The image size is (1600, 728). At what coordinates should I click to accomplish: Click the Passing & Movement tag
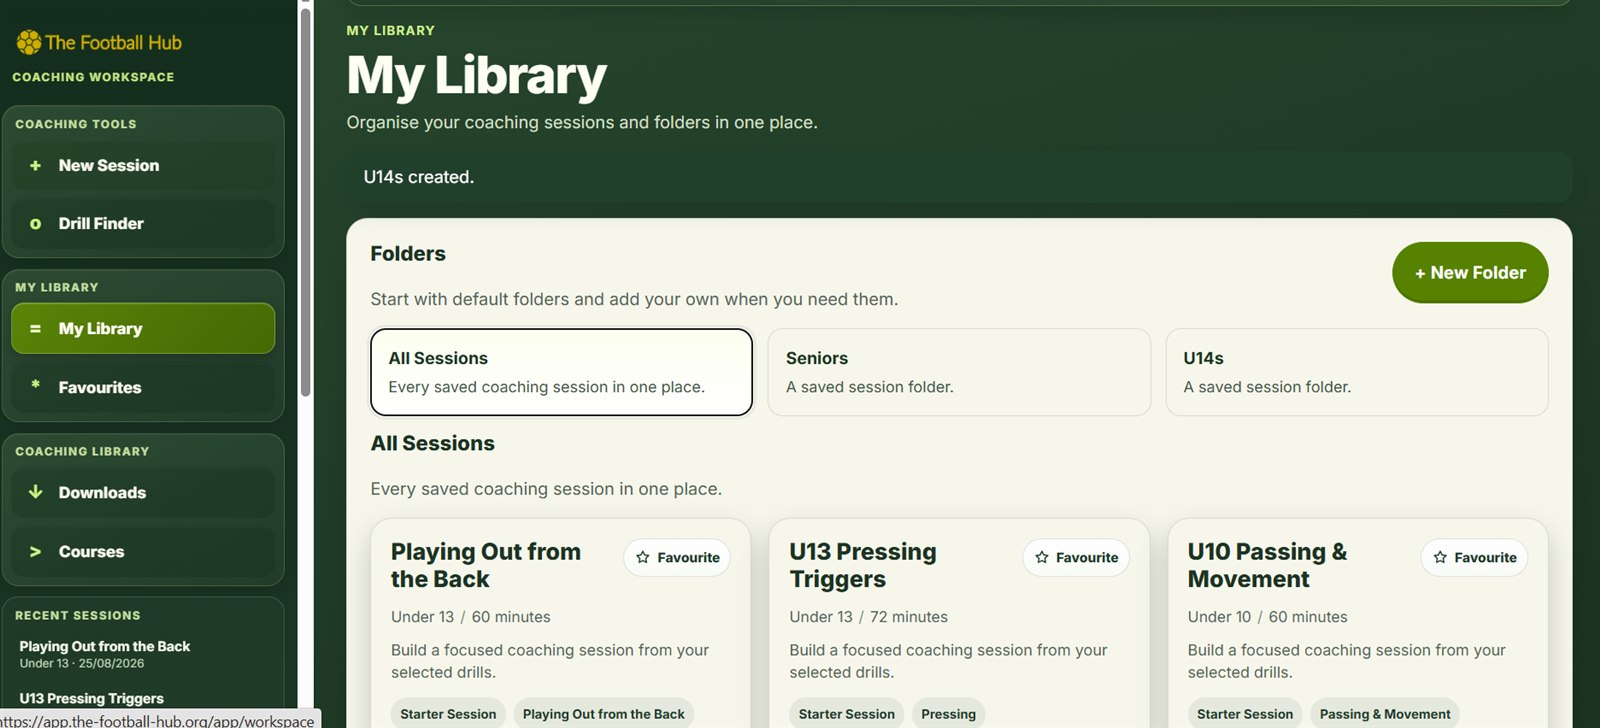click(x=1385, y=713)
